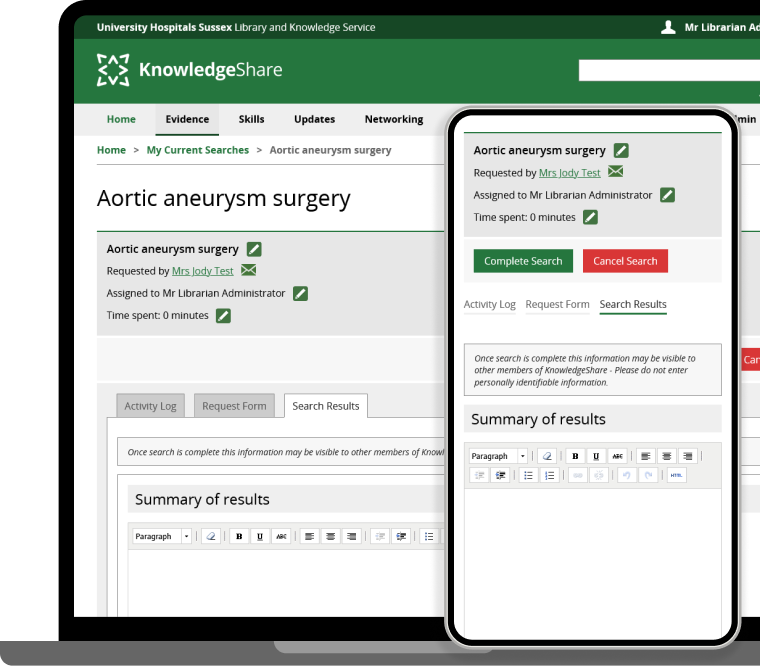This screenshot has width=760, height=666.
Task: Edit time spent pencil in phone view
Action: click(x=590, y=217)
